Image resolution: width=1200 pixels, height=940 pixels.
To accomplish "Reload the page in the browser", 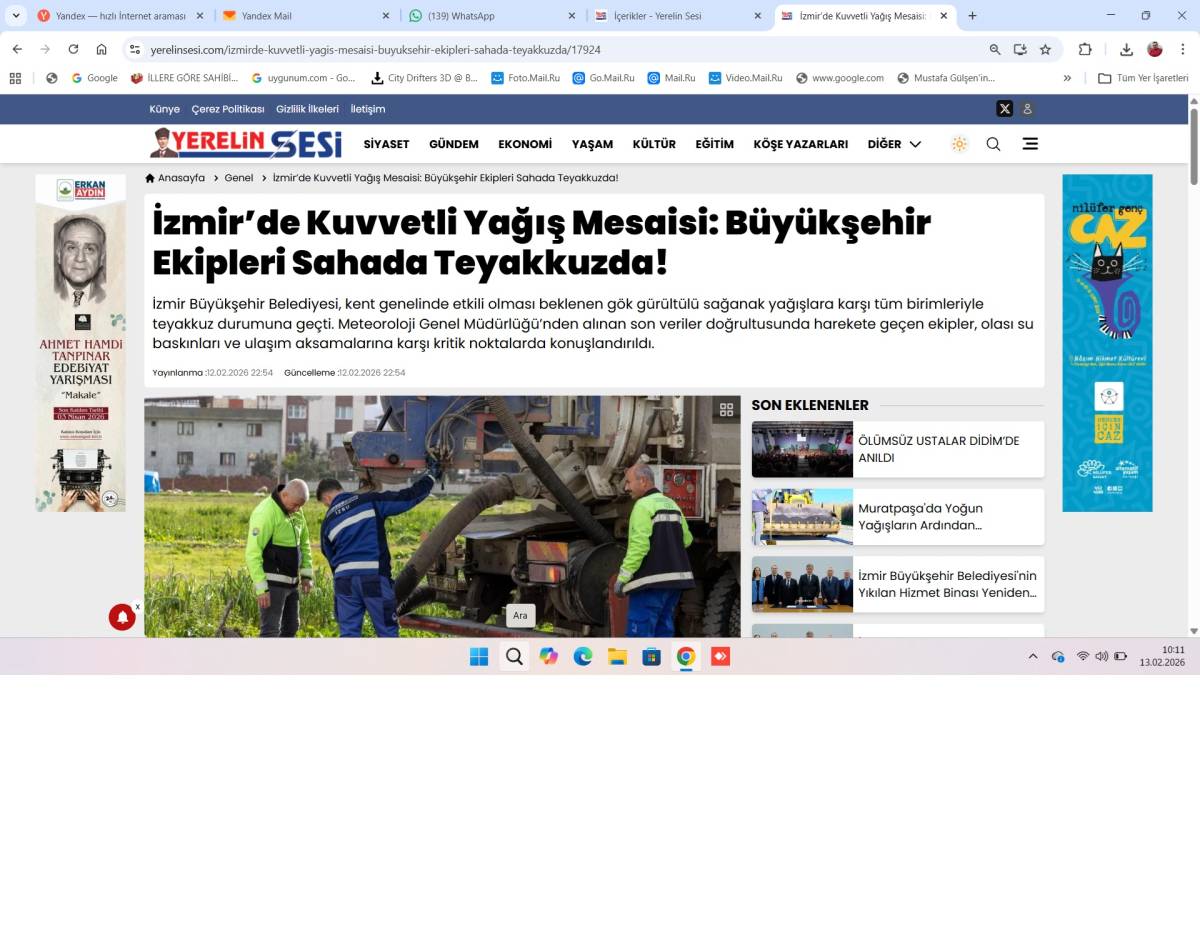I will click(73, 49).
